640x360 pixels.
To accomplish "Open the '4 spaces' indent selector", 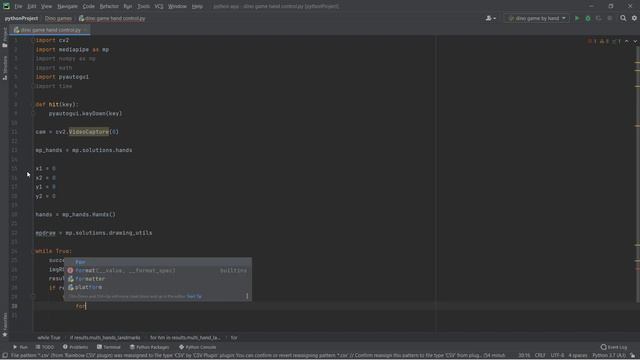I will click(578, 356).
